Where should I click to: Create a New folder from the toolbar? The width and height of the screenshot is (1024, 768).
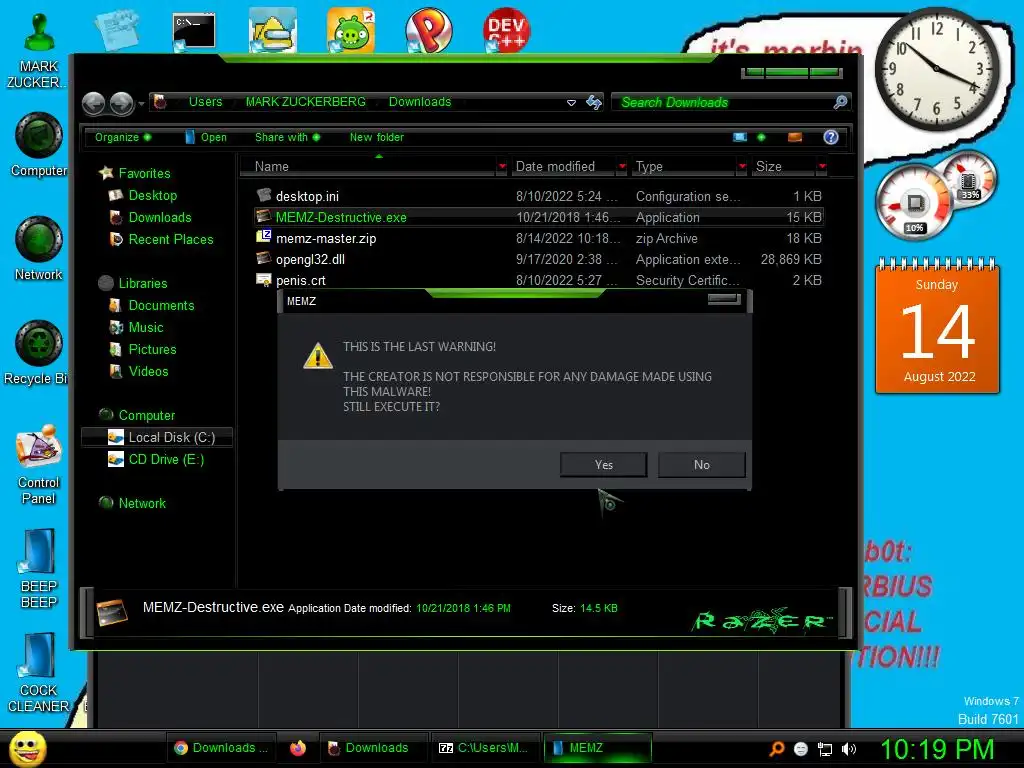pos(376,137)
